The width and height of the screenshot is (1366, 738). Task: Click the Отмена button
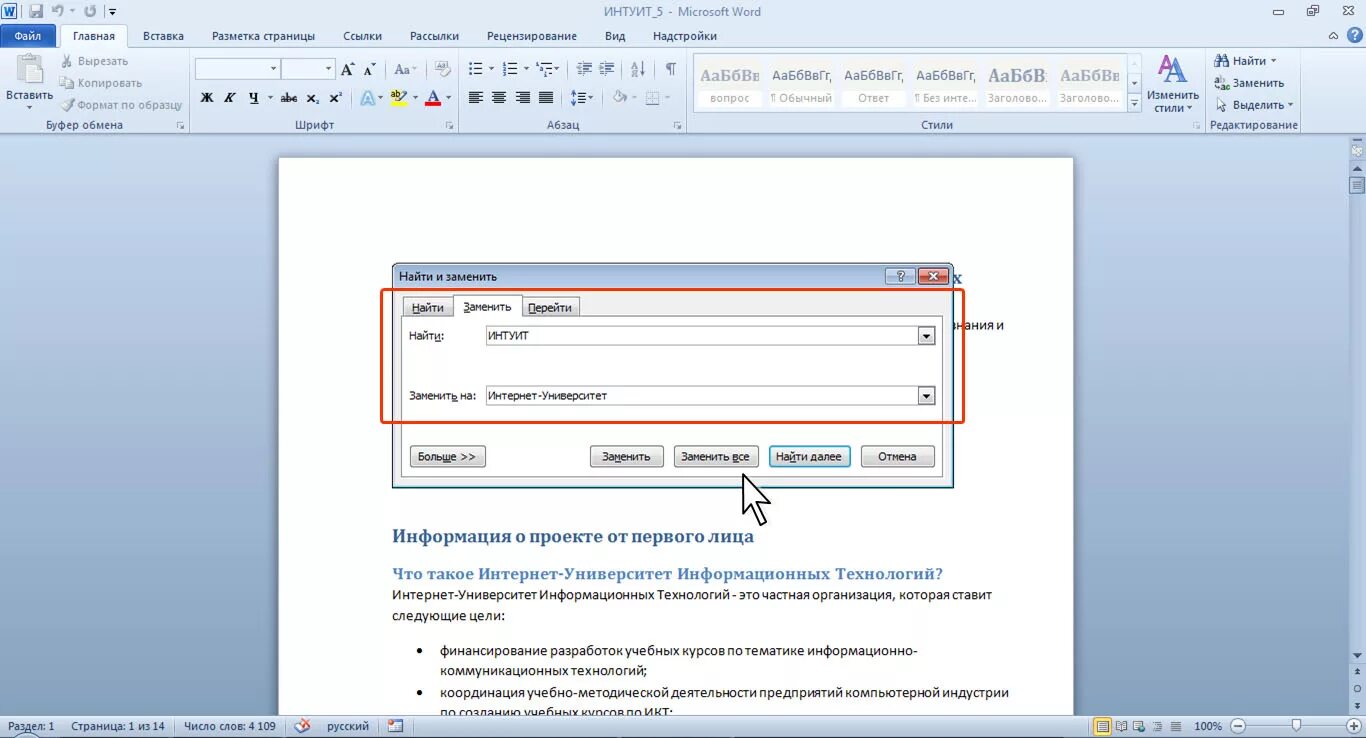897,456
